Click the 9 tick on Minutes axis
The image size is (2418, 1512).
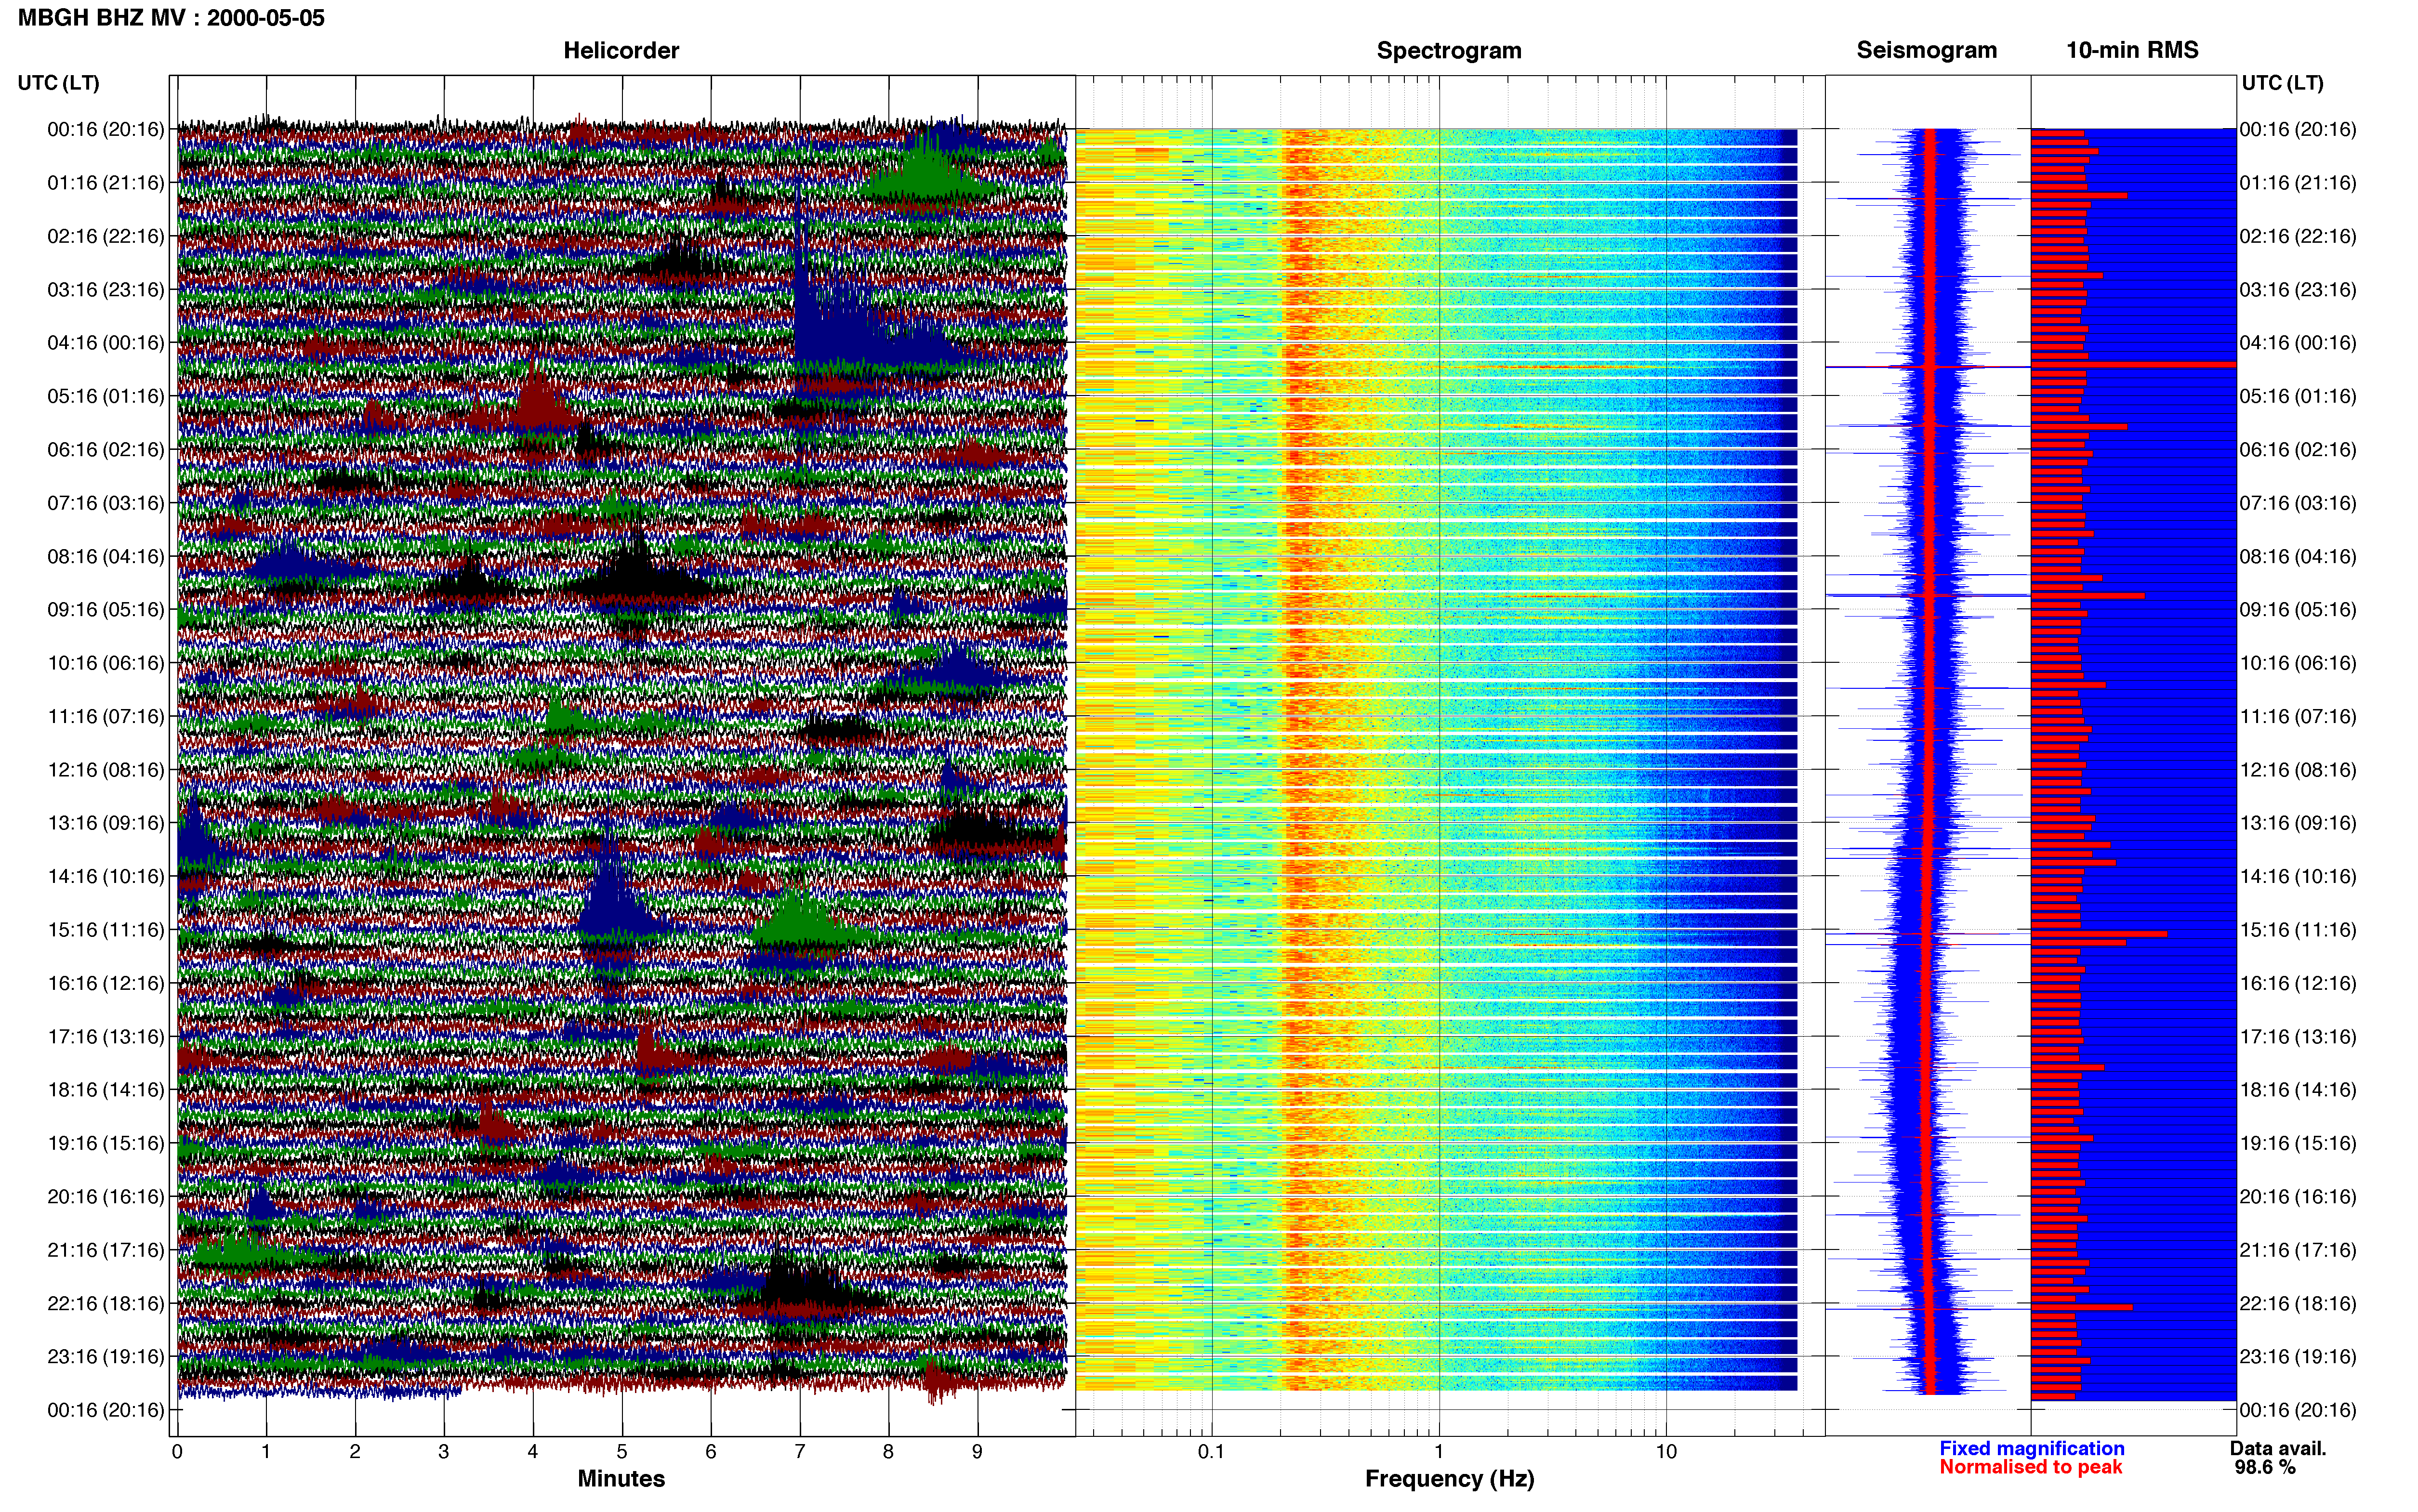pyautogui.click(x=977, y=1452)
